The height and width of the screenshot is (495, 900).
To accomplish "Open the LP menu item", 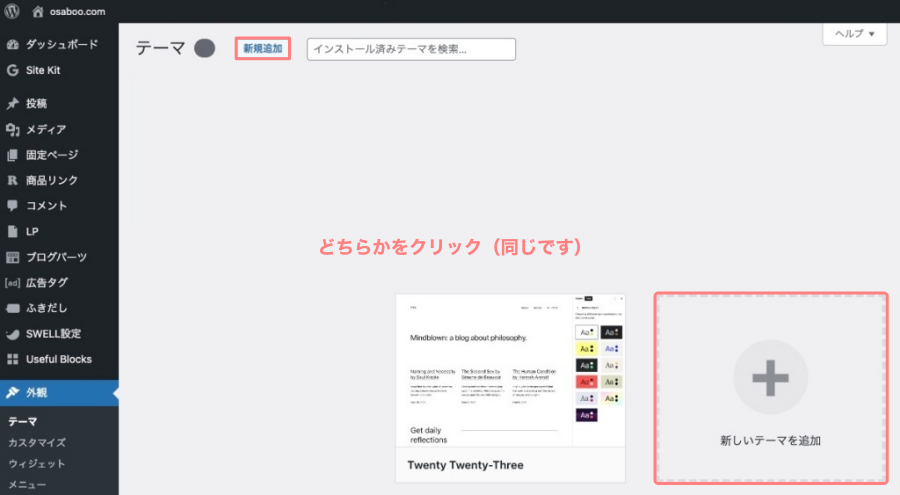I will click(x=32, y=231).
